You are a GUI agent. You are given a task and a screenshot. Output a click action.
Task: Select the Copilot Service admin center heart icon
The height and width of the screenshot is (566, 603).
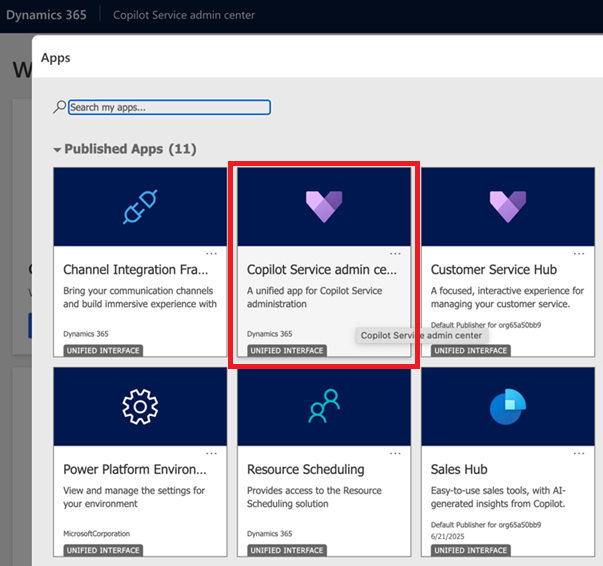pos(324,206)
